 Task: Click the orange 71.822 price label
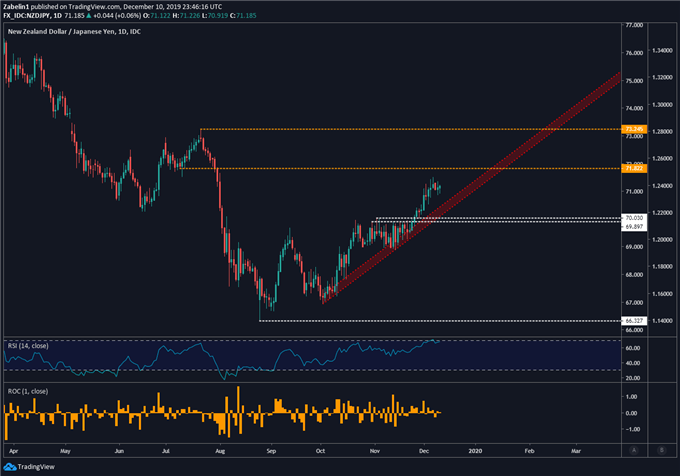[634, 168]
